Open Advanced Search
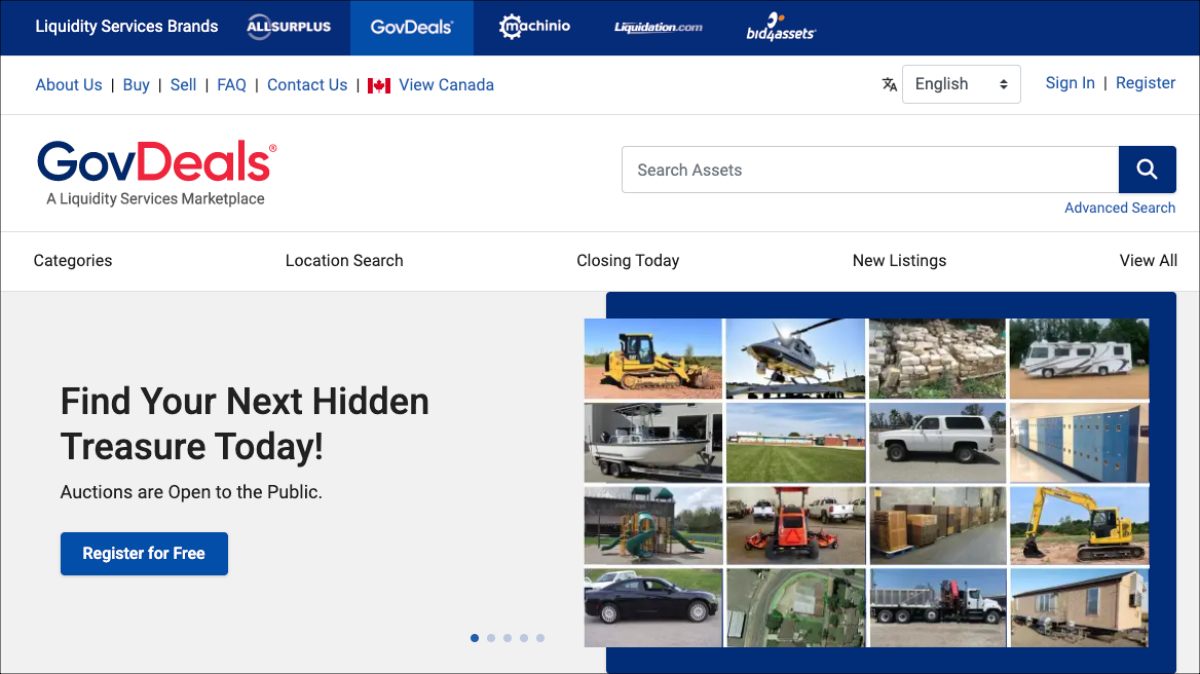This screenshot has height=674, width=1200. (1119, 207)
